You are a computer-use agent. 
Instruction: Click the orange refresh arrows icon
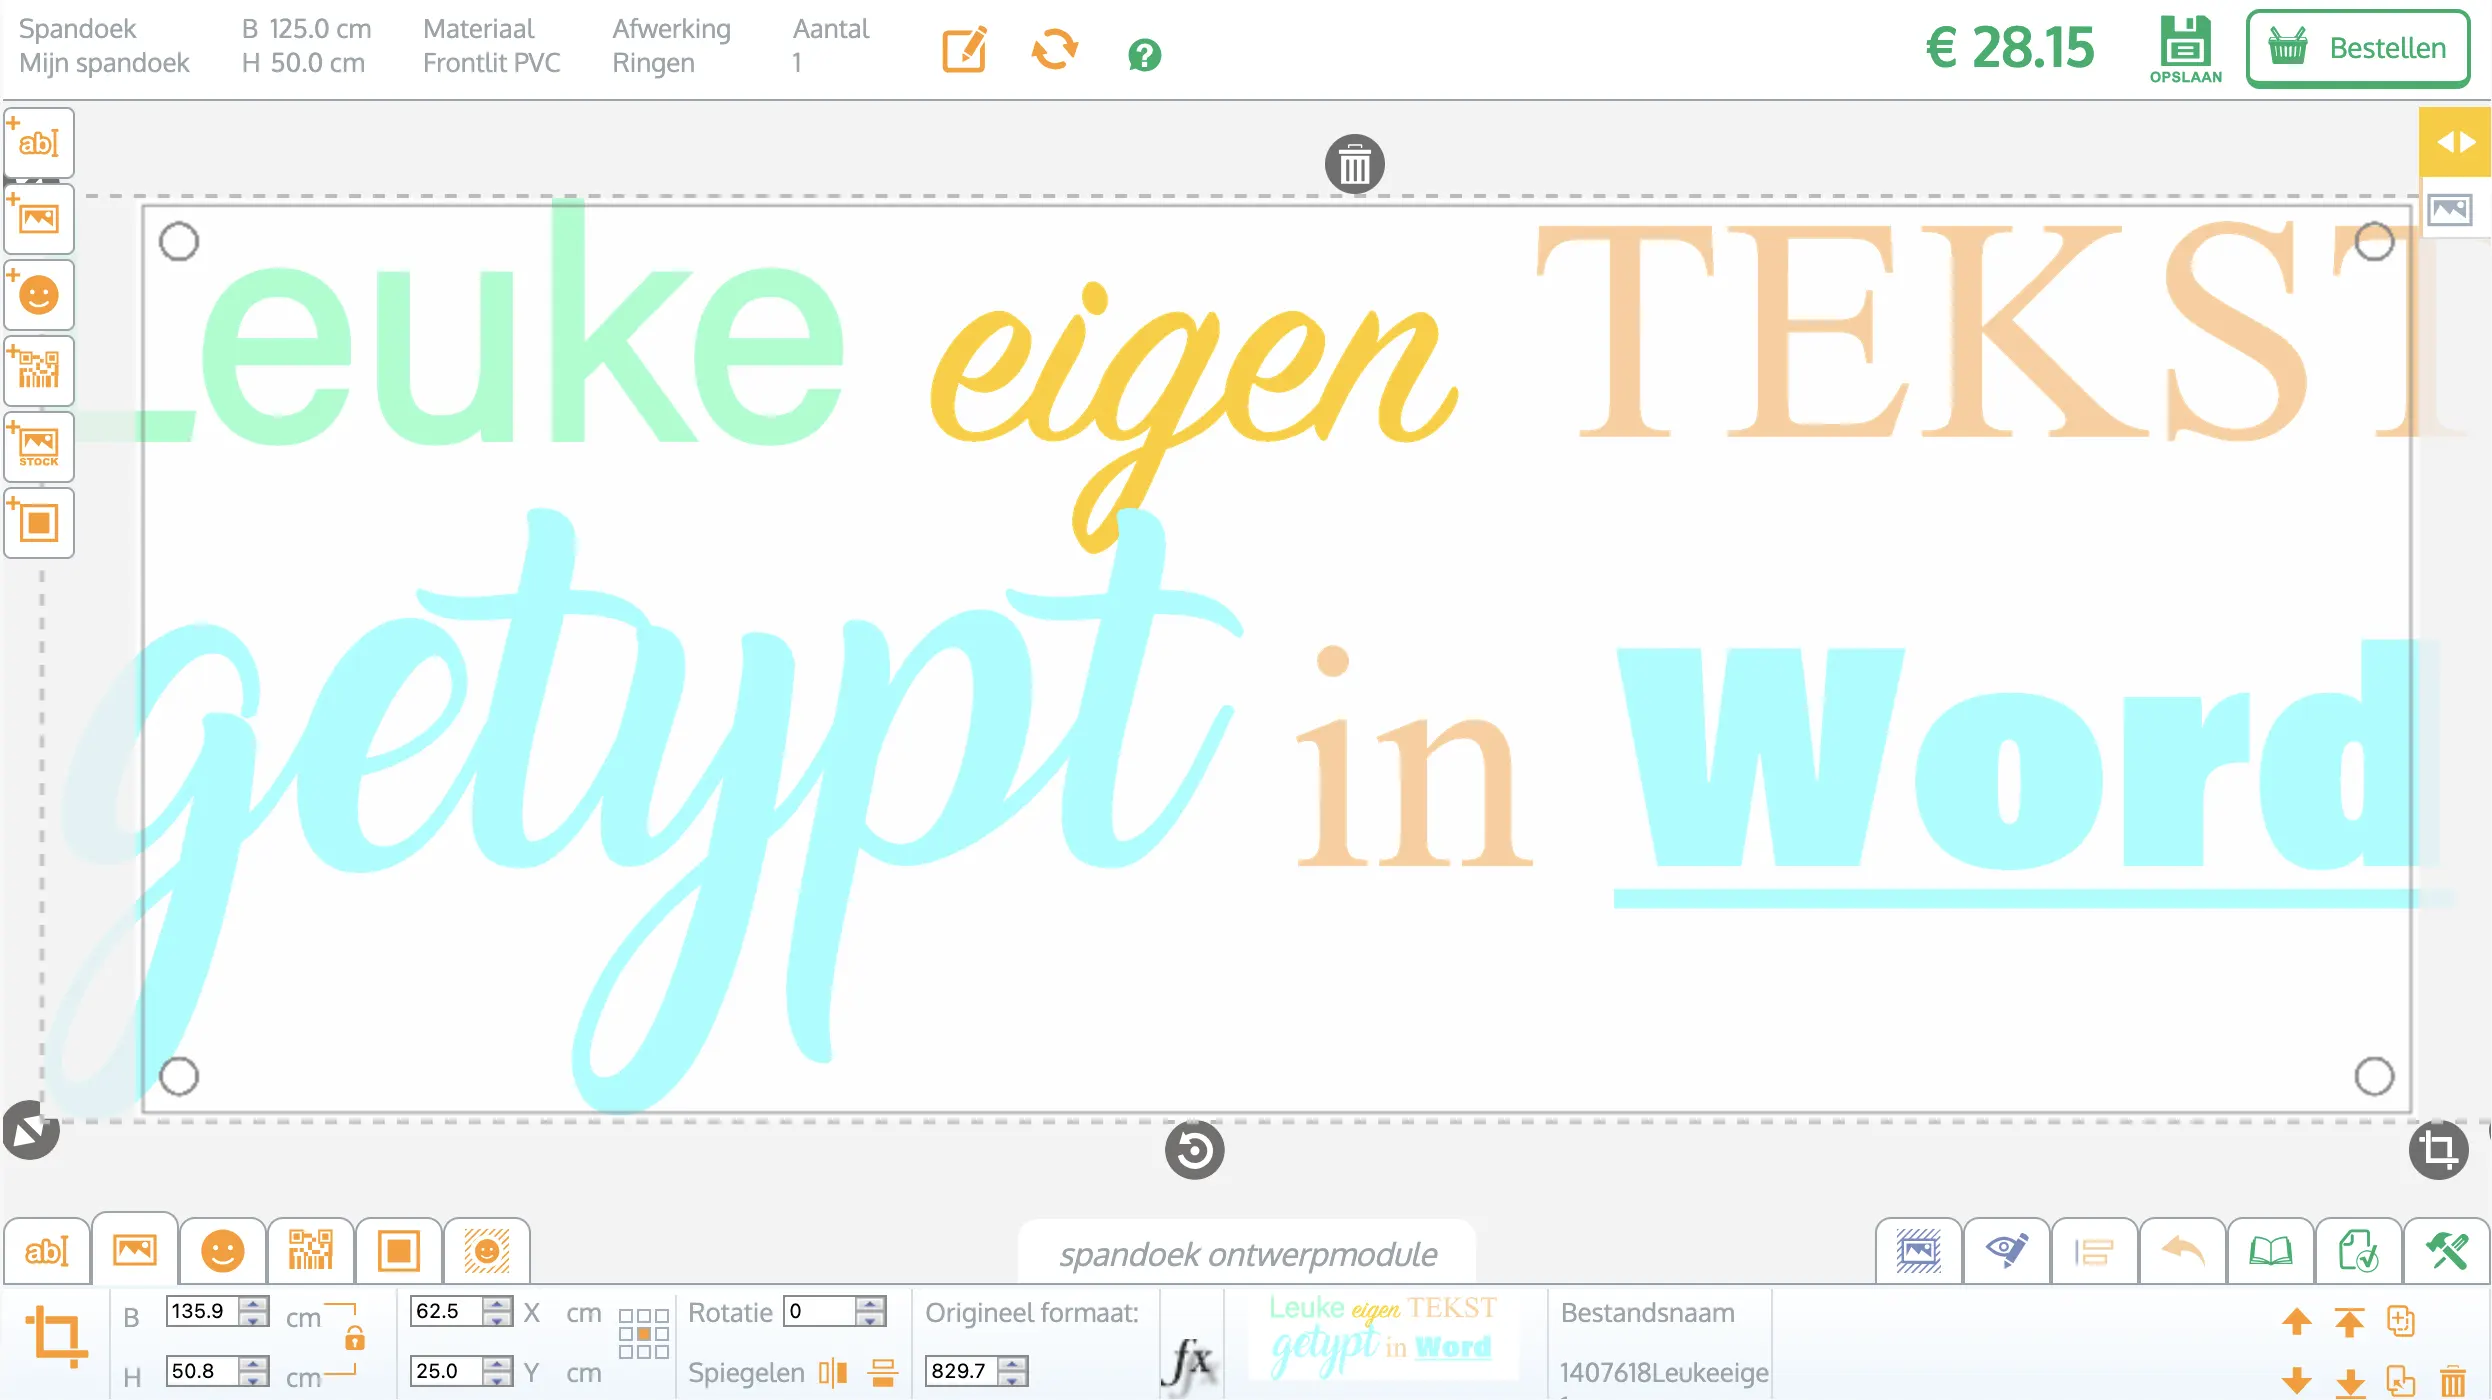(1055, 49)
